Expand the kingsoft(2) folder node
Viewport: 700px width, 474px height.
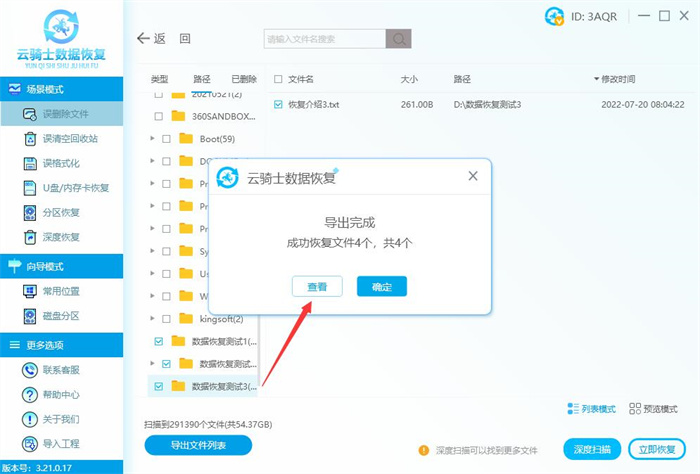pos(152,319)
